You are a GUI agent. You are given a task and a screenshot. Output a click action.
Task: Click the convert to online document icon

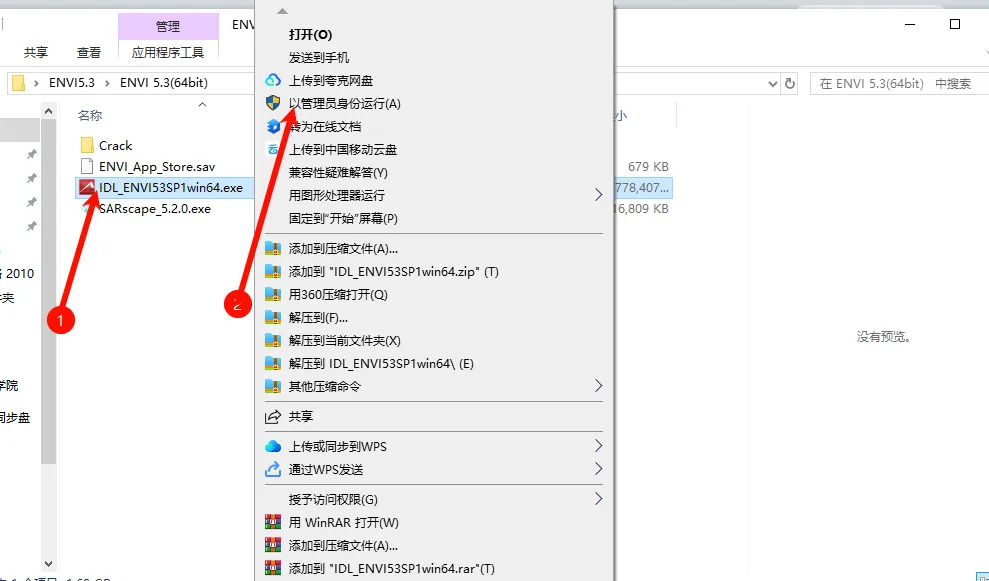click(x=272, y=126)
